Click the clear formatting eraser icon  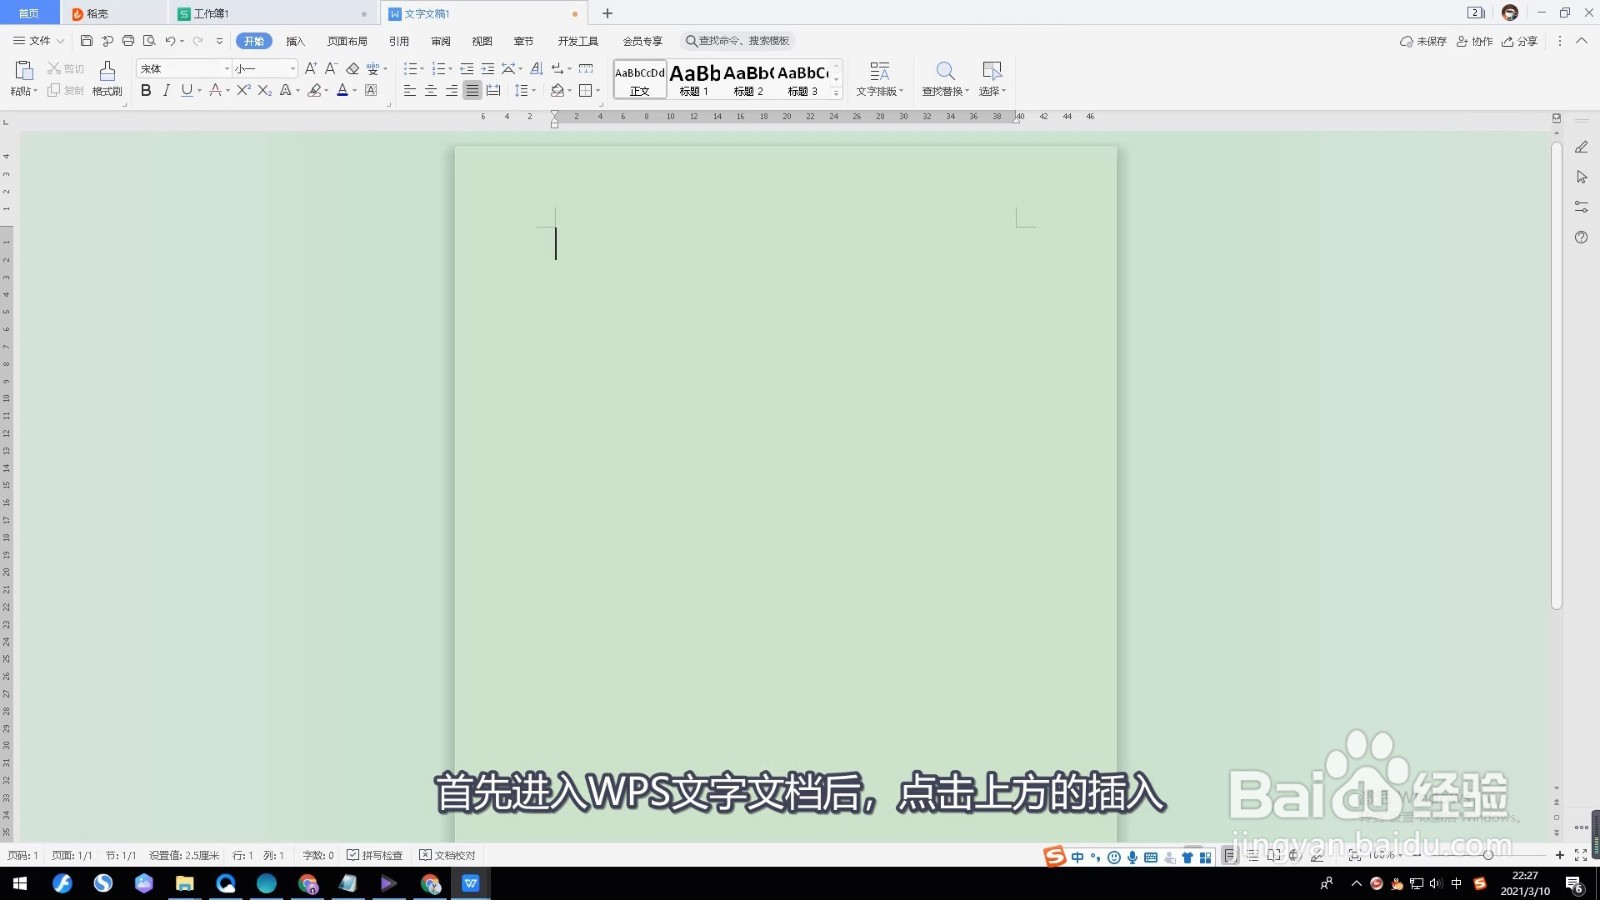(x=353, y=68)
